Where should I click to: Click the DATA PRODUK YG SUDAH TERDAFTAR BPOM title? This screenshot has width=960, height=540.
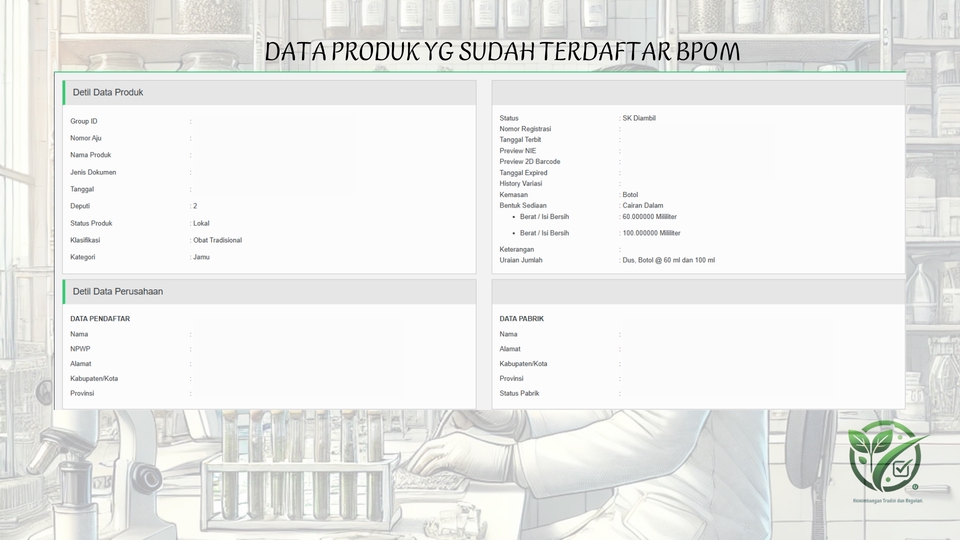point(502,53)
